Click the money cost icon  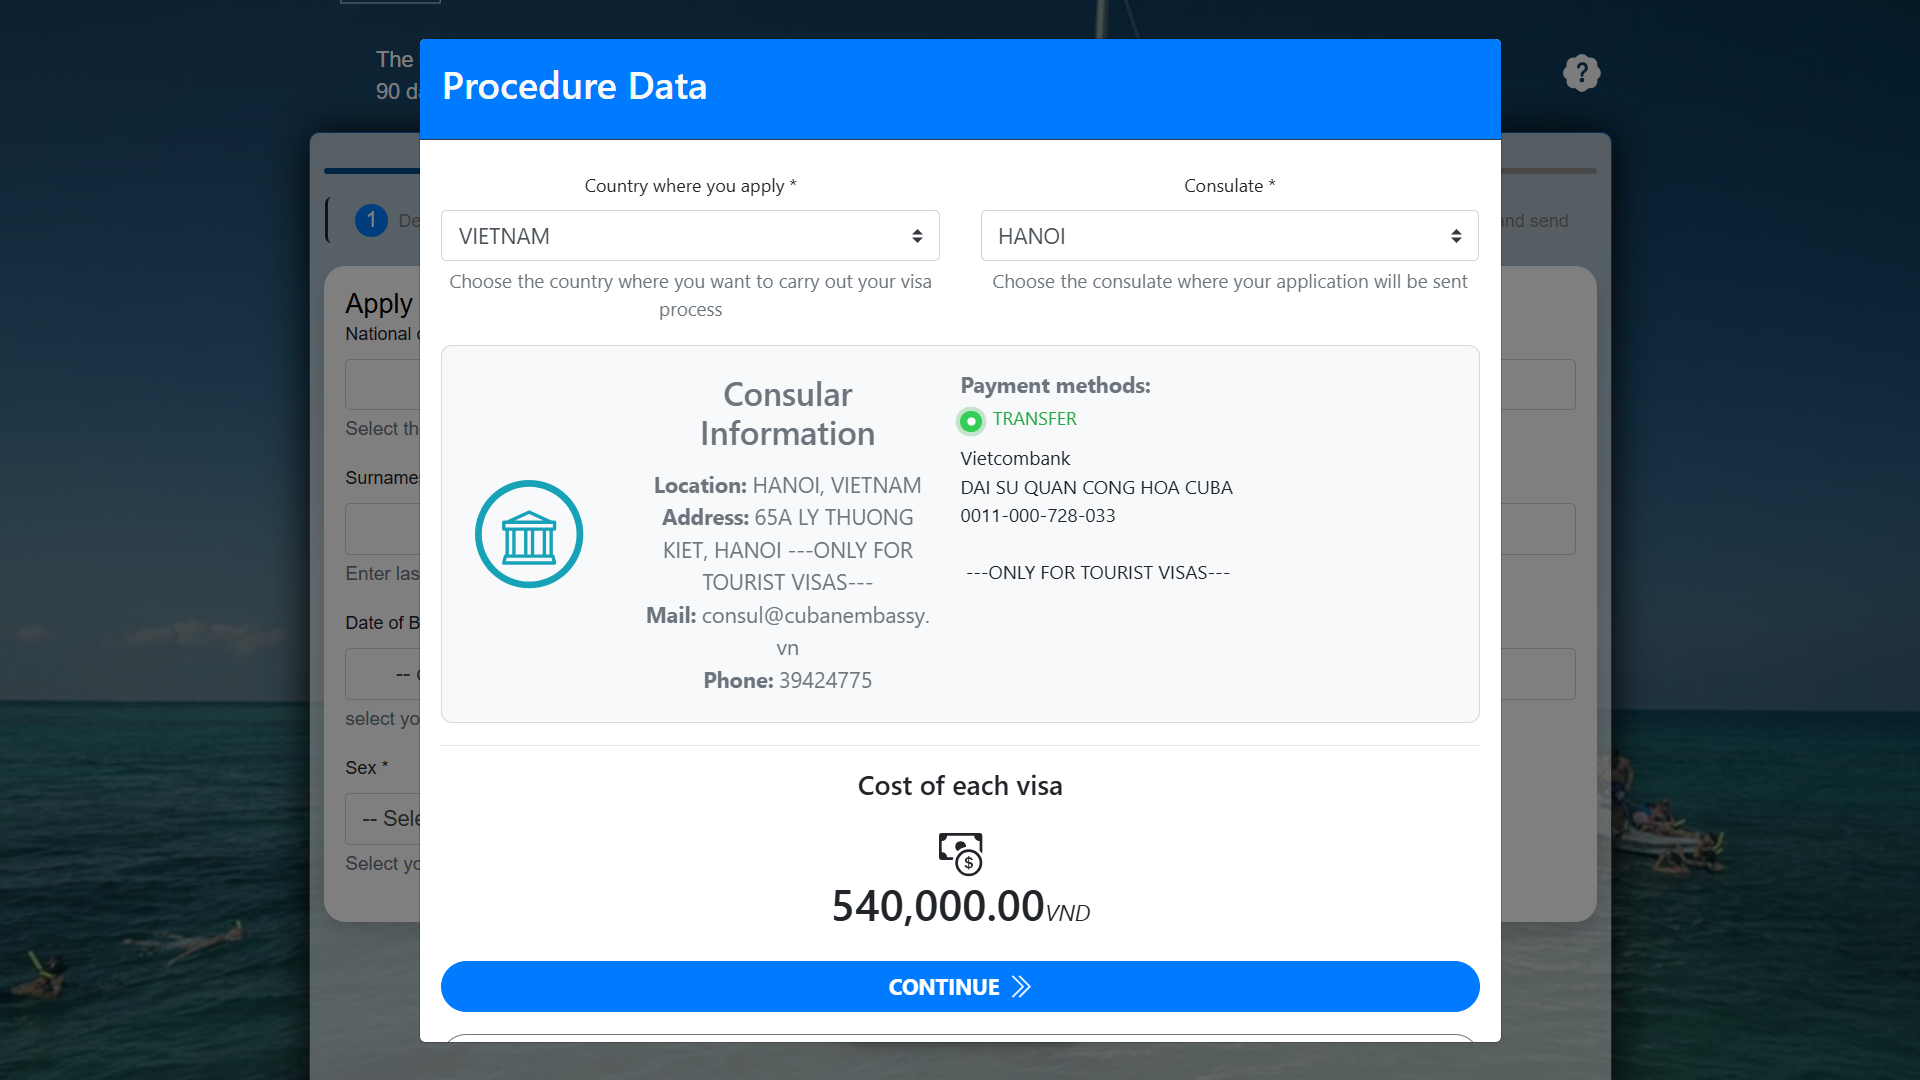(x=960, y=853)
